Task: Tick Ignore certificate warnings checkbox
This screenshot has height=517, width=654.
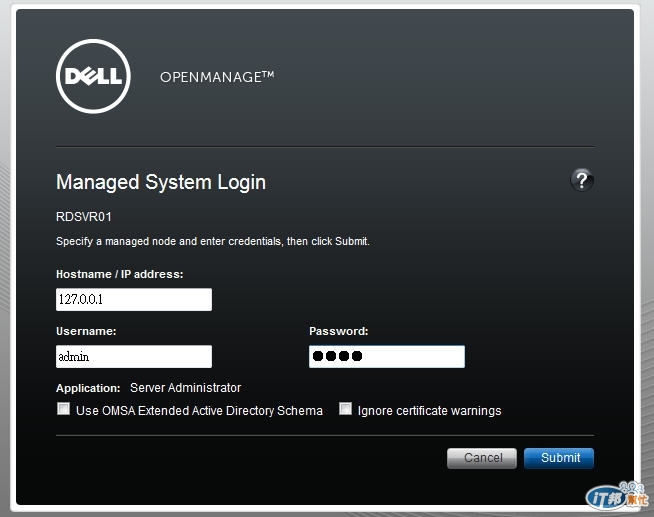Action: pyautogui.click(x=345, y=409)
